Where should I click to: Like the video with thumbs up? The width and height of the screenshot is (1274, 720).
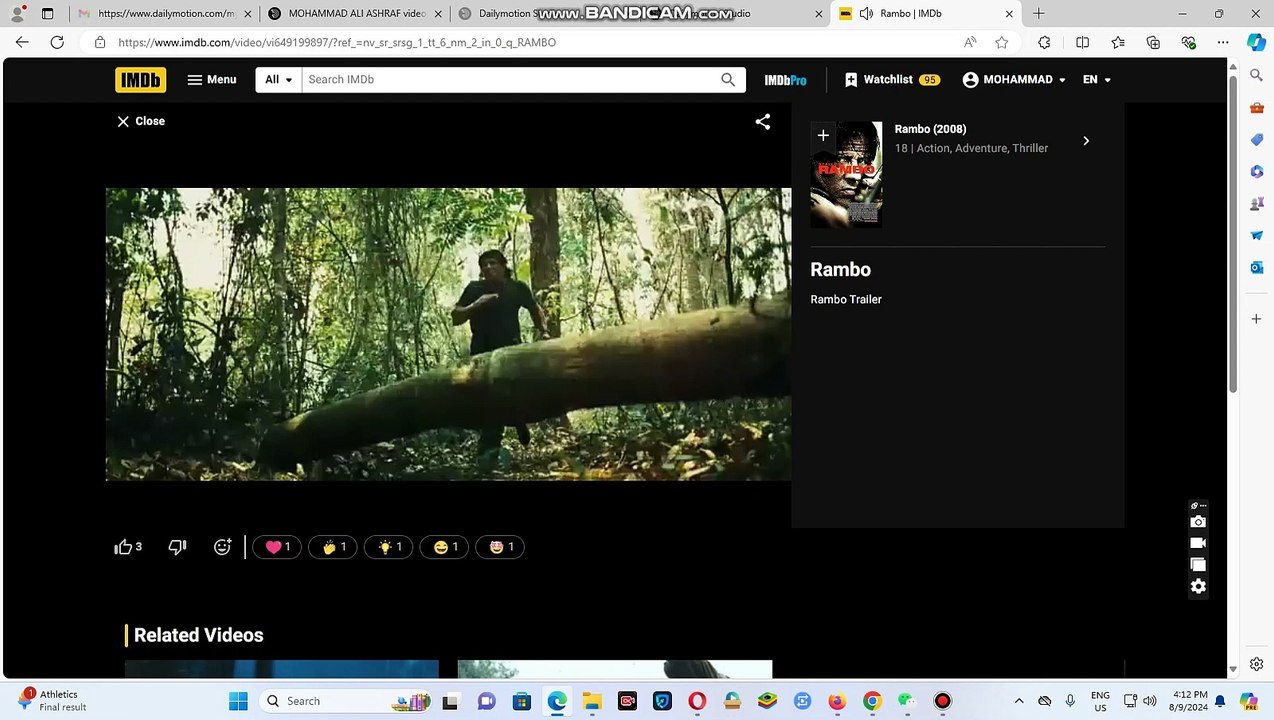(128, 547)
